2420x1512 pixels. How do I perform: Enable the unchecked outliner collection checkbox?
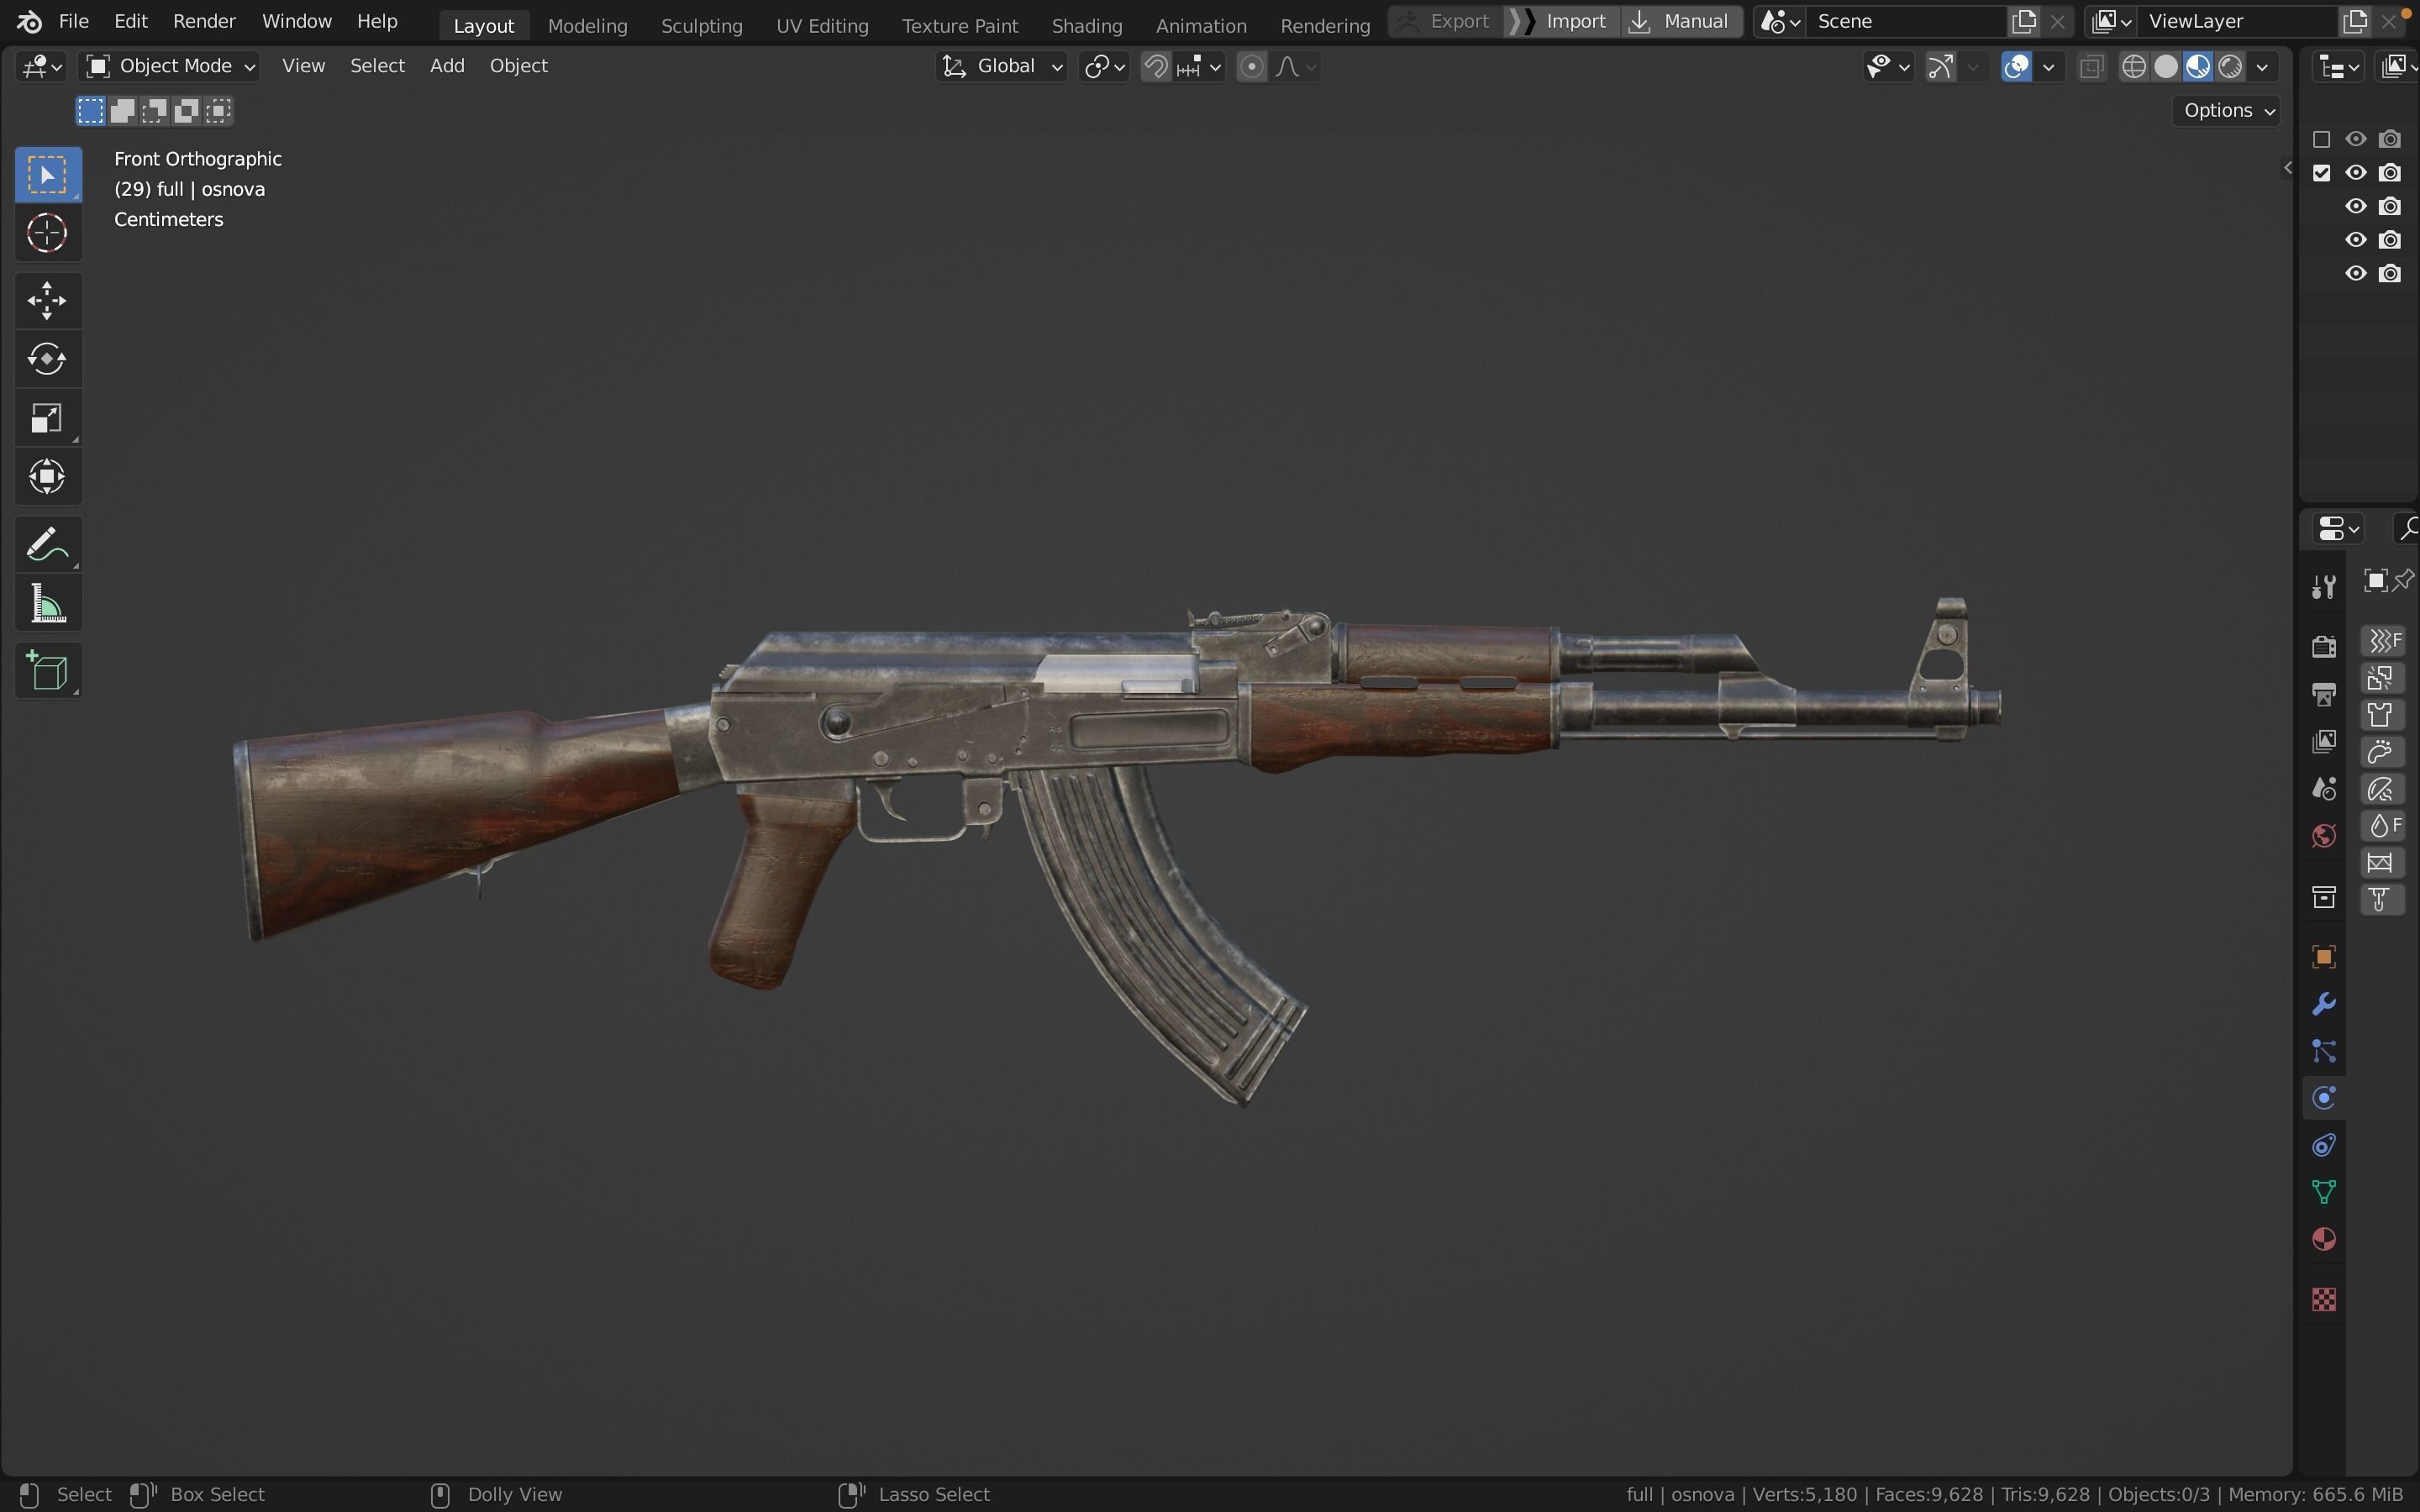point(2322,139)
